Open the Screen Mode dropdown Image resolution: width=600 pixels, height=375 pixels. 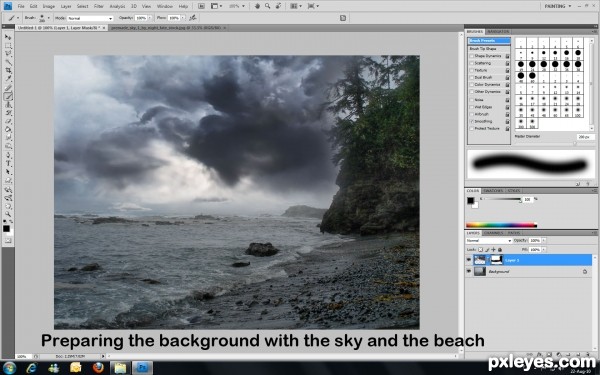click(x=313, y=6)
